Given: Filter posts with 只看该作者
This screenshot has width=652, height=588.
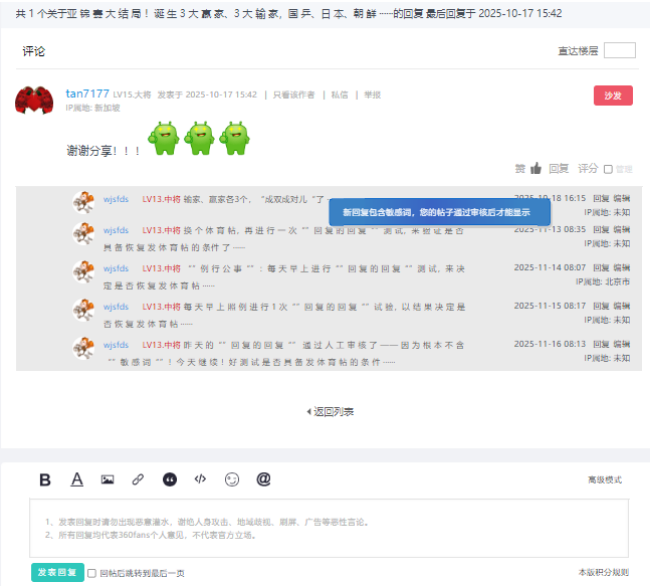Looking at the screenshot, I should (x=294, y=95).
